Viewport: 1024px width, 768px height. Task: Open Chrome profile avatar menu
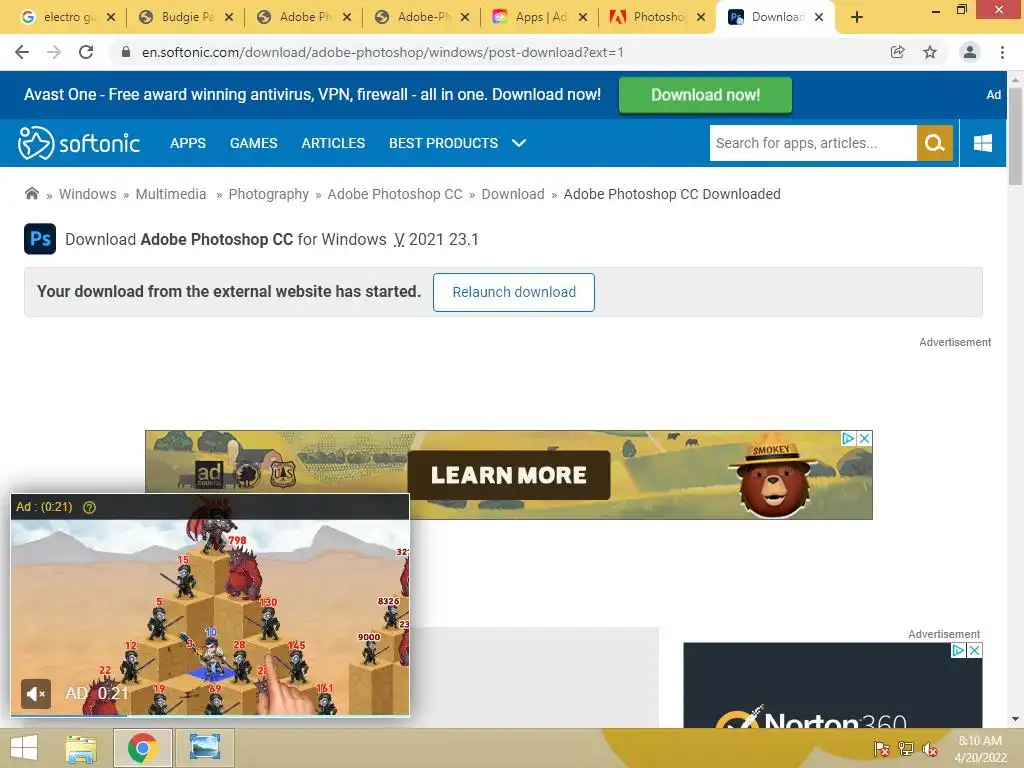tap(970, 52)
